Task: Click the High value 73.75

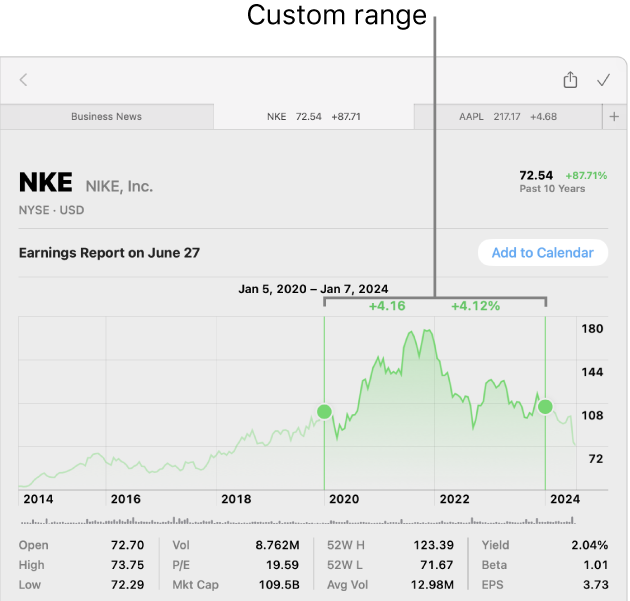Action: [127, 565]
